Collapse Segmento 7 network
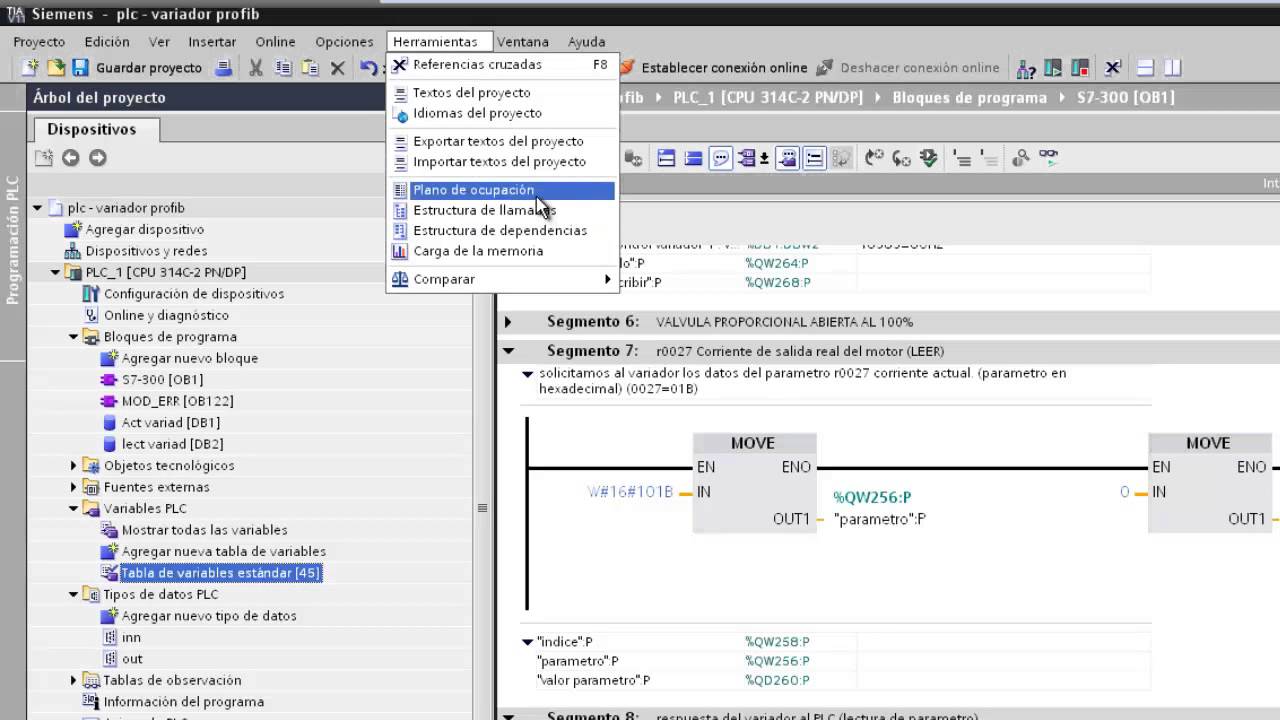The width and height of the screenshot is (1280, 720). 508,351
